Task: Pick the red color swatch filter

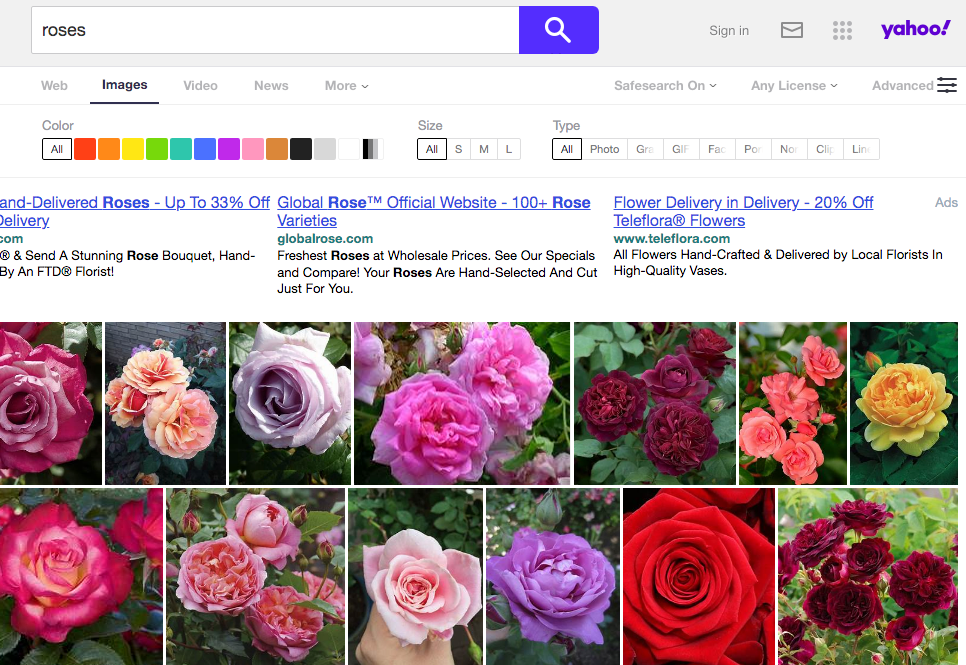Action: [x=85, y=149]
